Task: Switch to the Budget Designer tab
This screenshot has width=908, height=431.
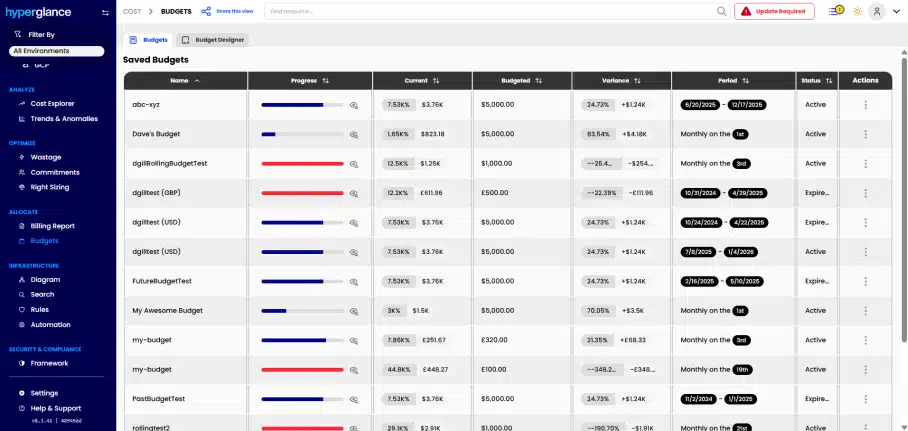Action: [x=212, y=40]
